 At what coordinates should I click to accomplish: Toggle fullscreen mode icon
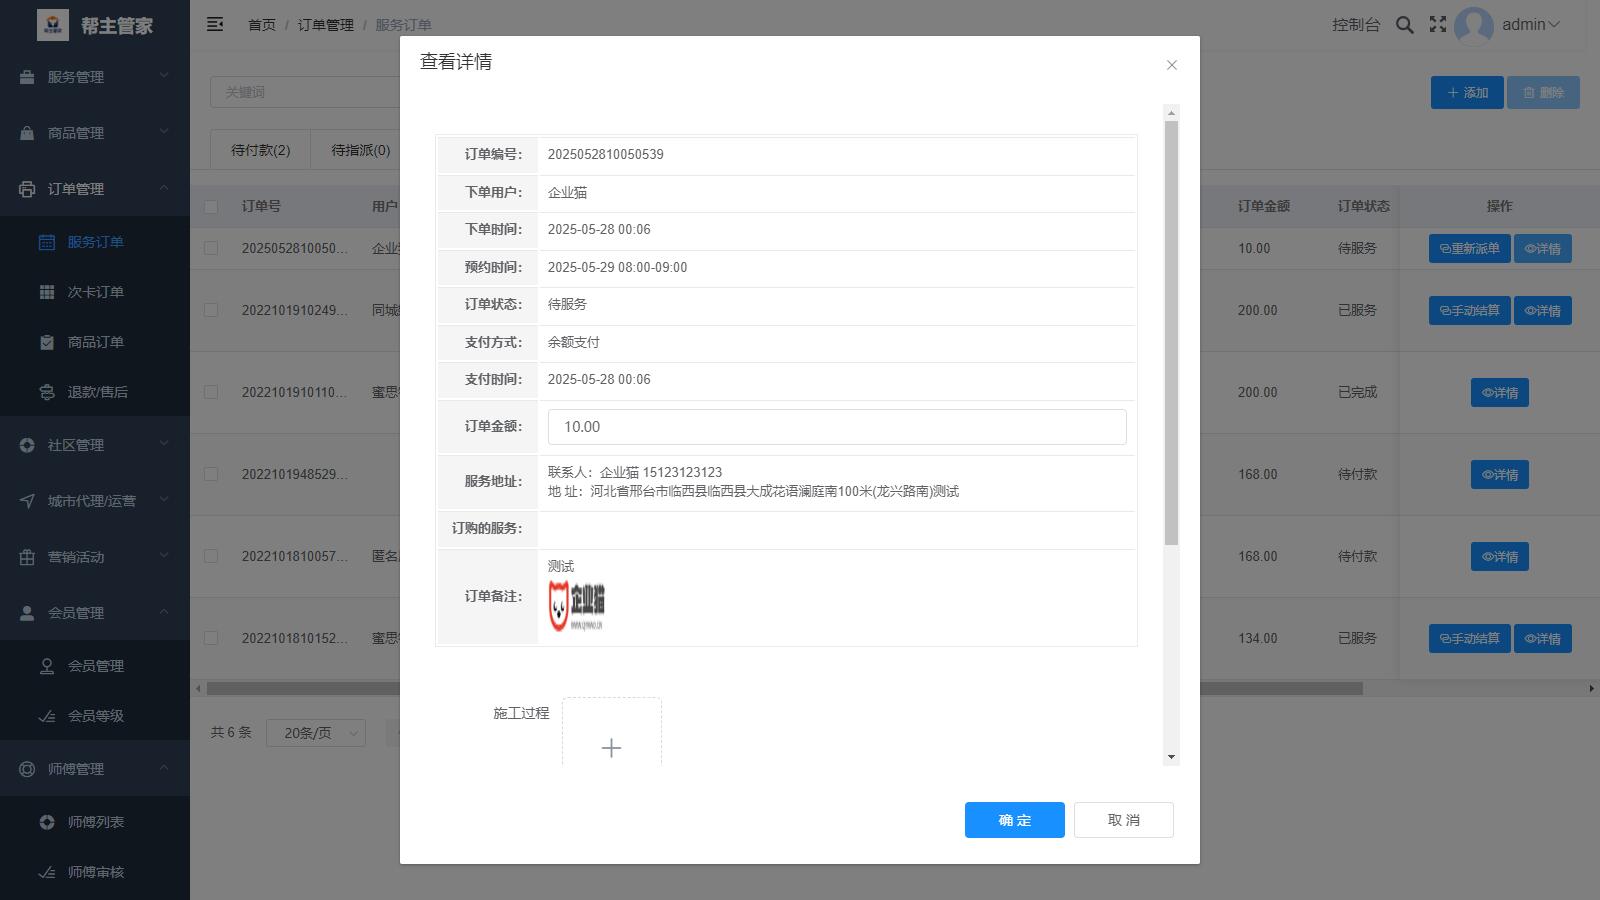1438,24
